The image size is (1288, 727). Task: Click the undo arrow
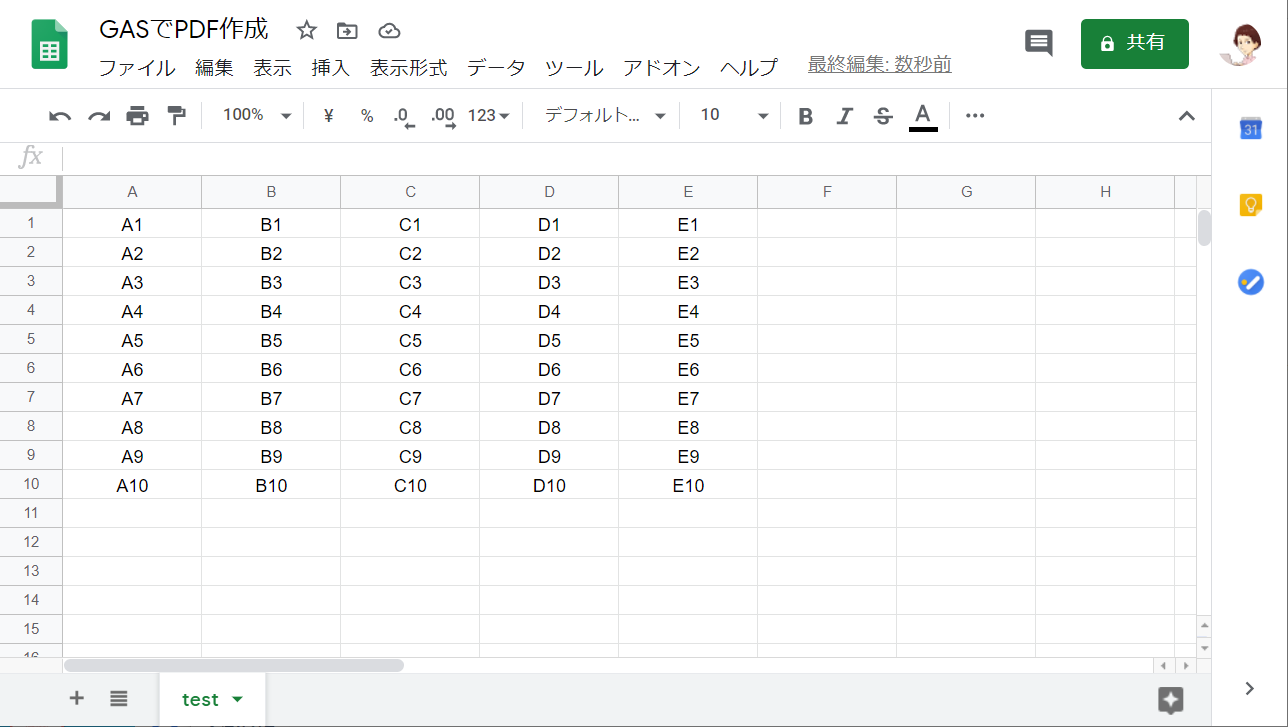tap(60, 116)
